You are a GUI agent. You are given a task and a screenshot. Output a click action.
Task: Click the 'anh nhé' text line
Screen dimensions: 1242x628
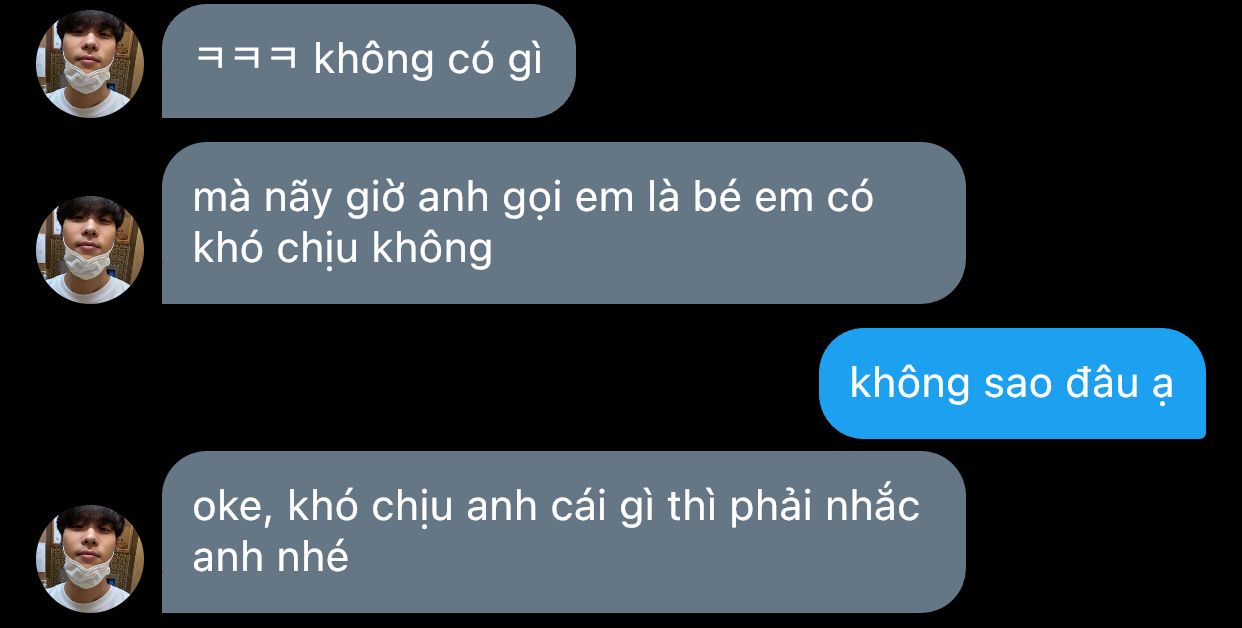270,557
